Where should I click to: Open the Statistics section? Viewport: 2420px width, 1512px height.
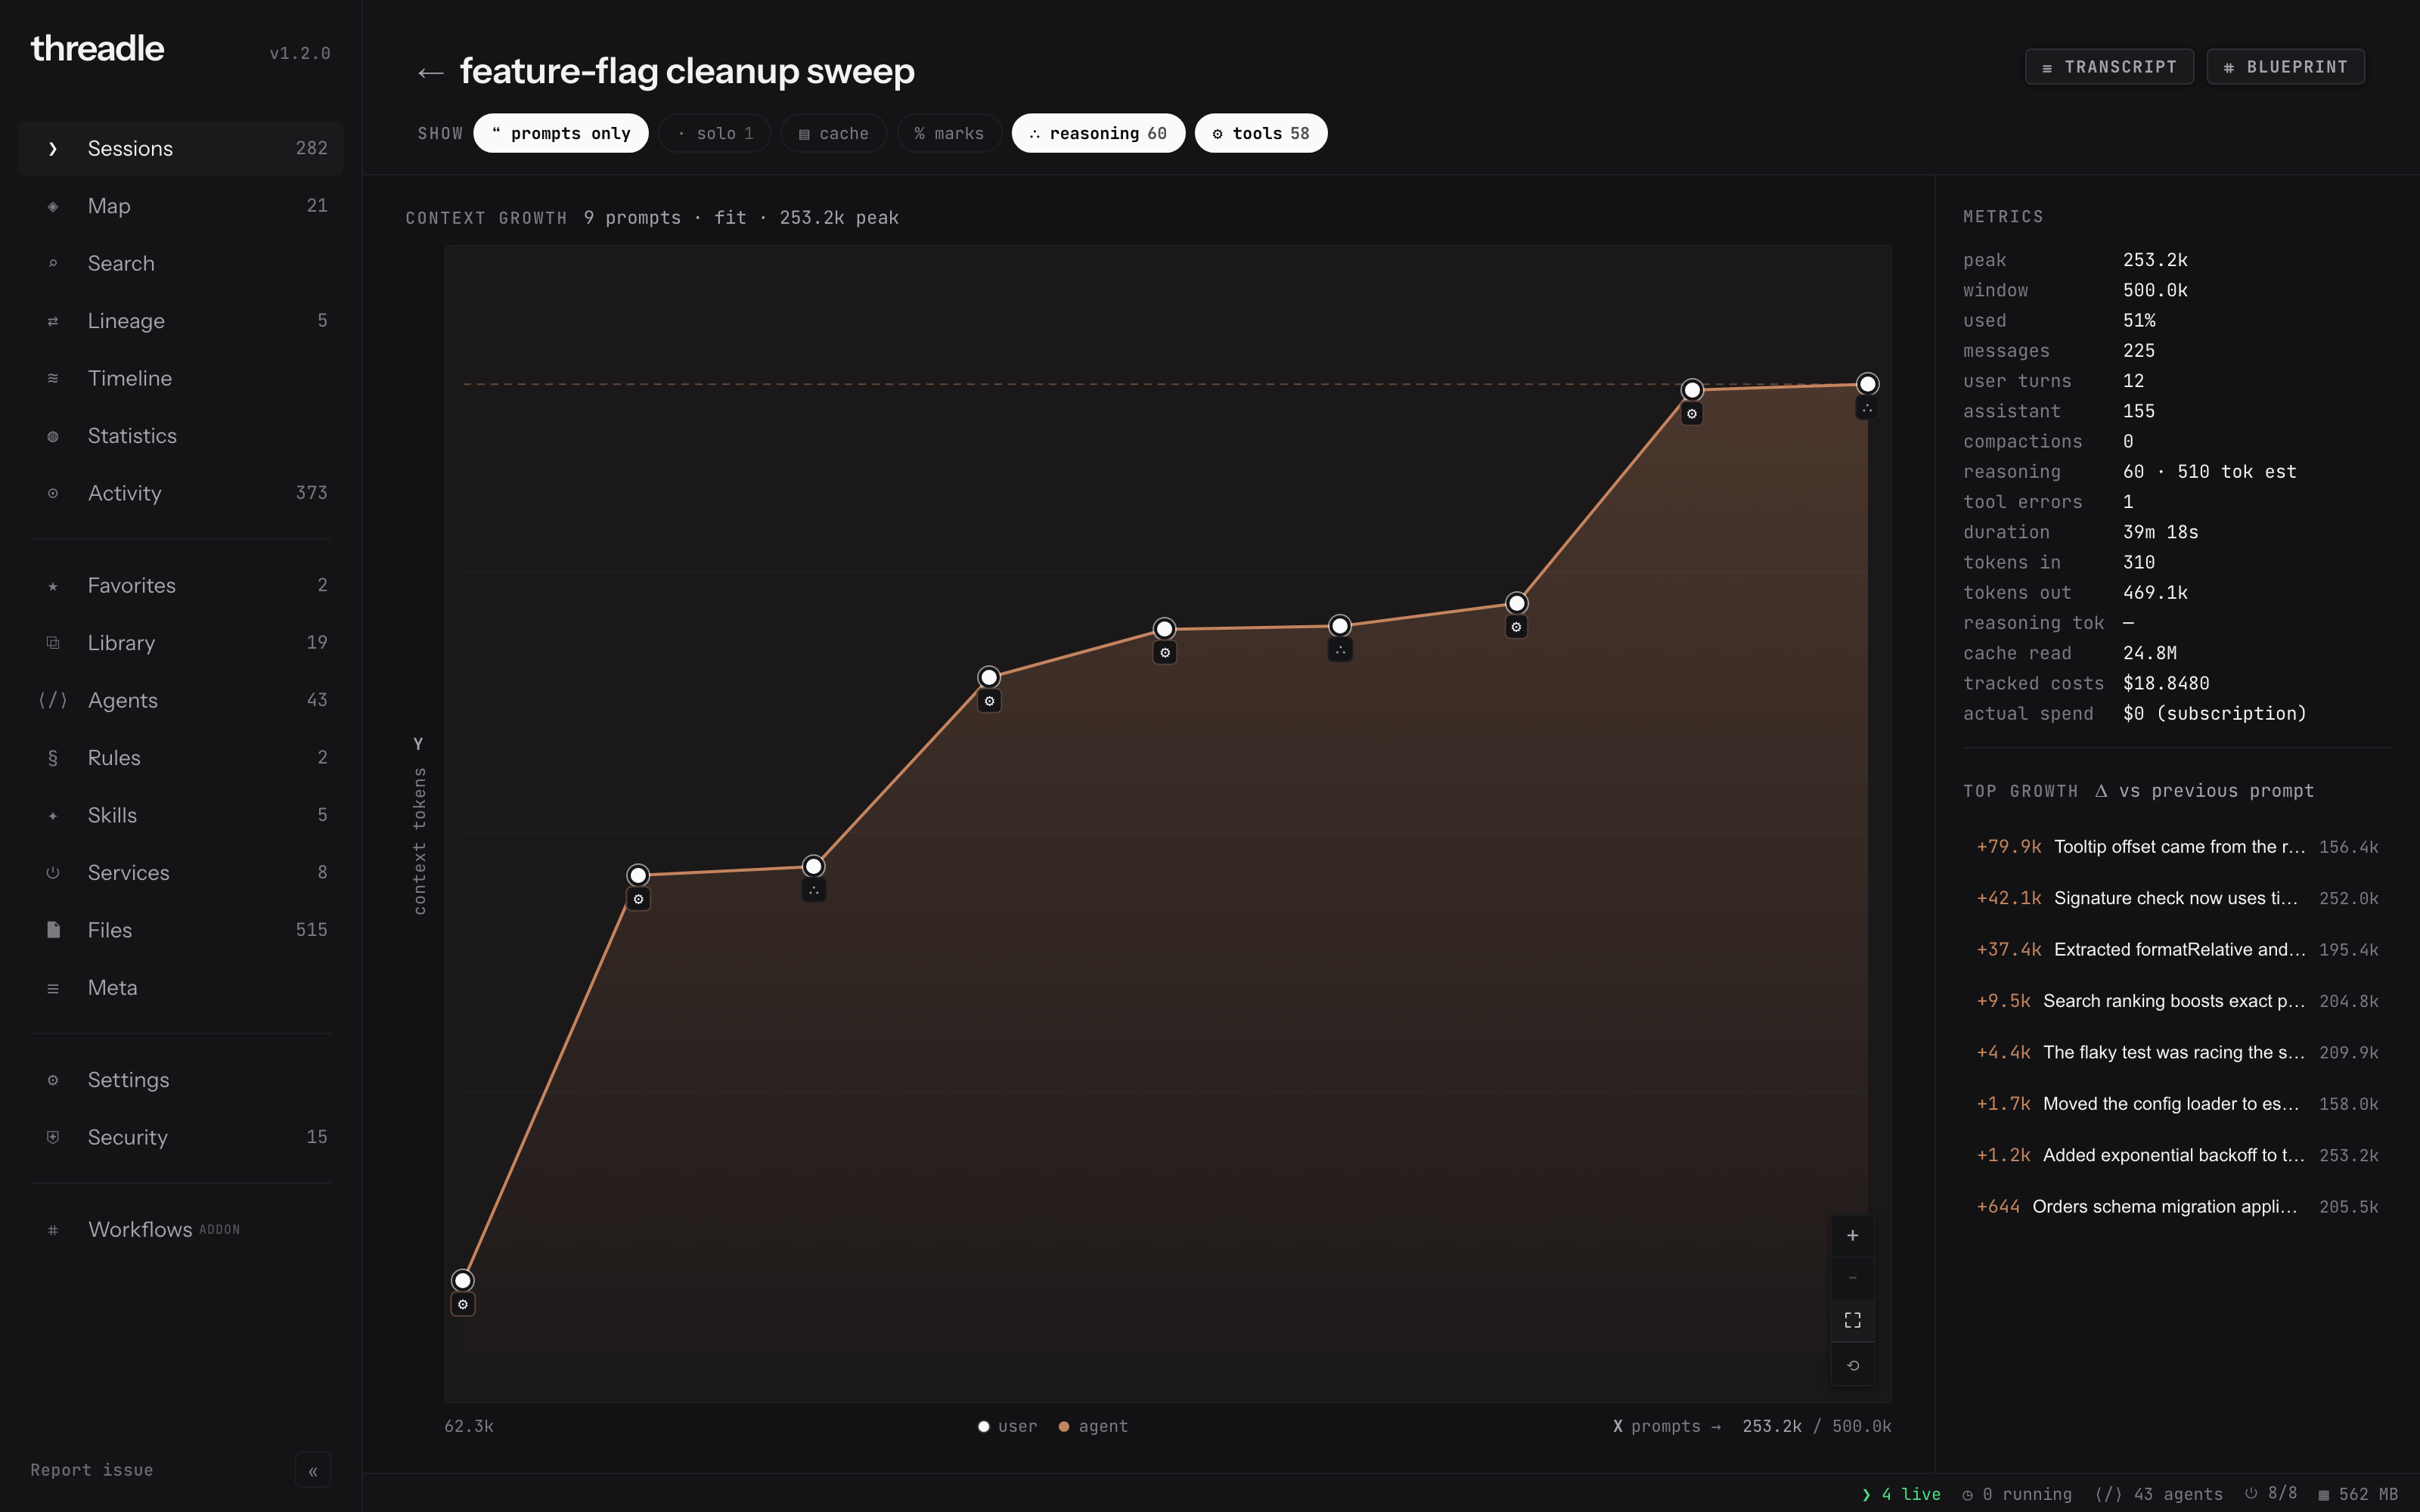click(181, 436)
